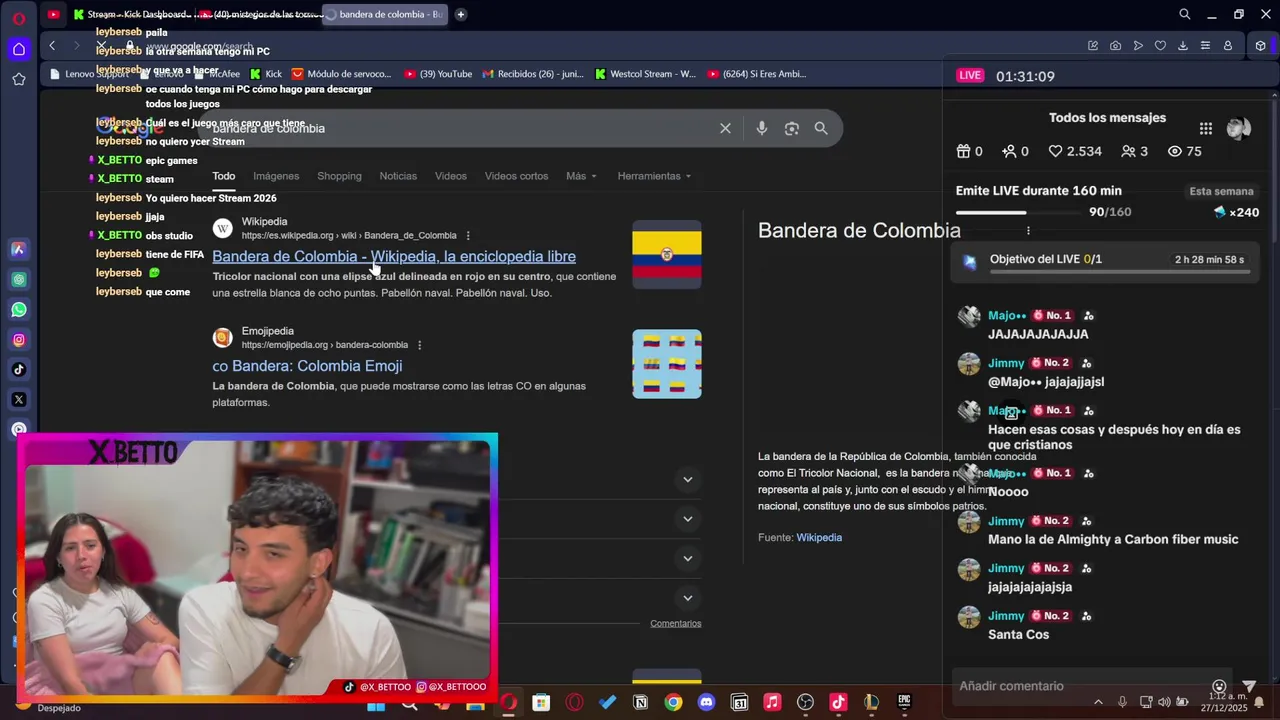Image resolution: width=1280 pixels, height=720 pixels.
Task: Open Epic Games Launcher taskbar icon
Action: point(904,703)
